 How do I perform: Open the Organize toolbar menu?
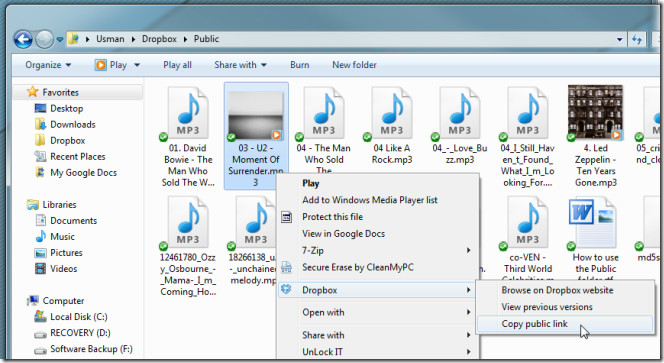click(48, 65)
